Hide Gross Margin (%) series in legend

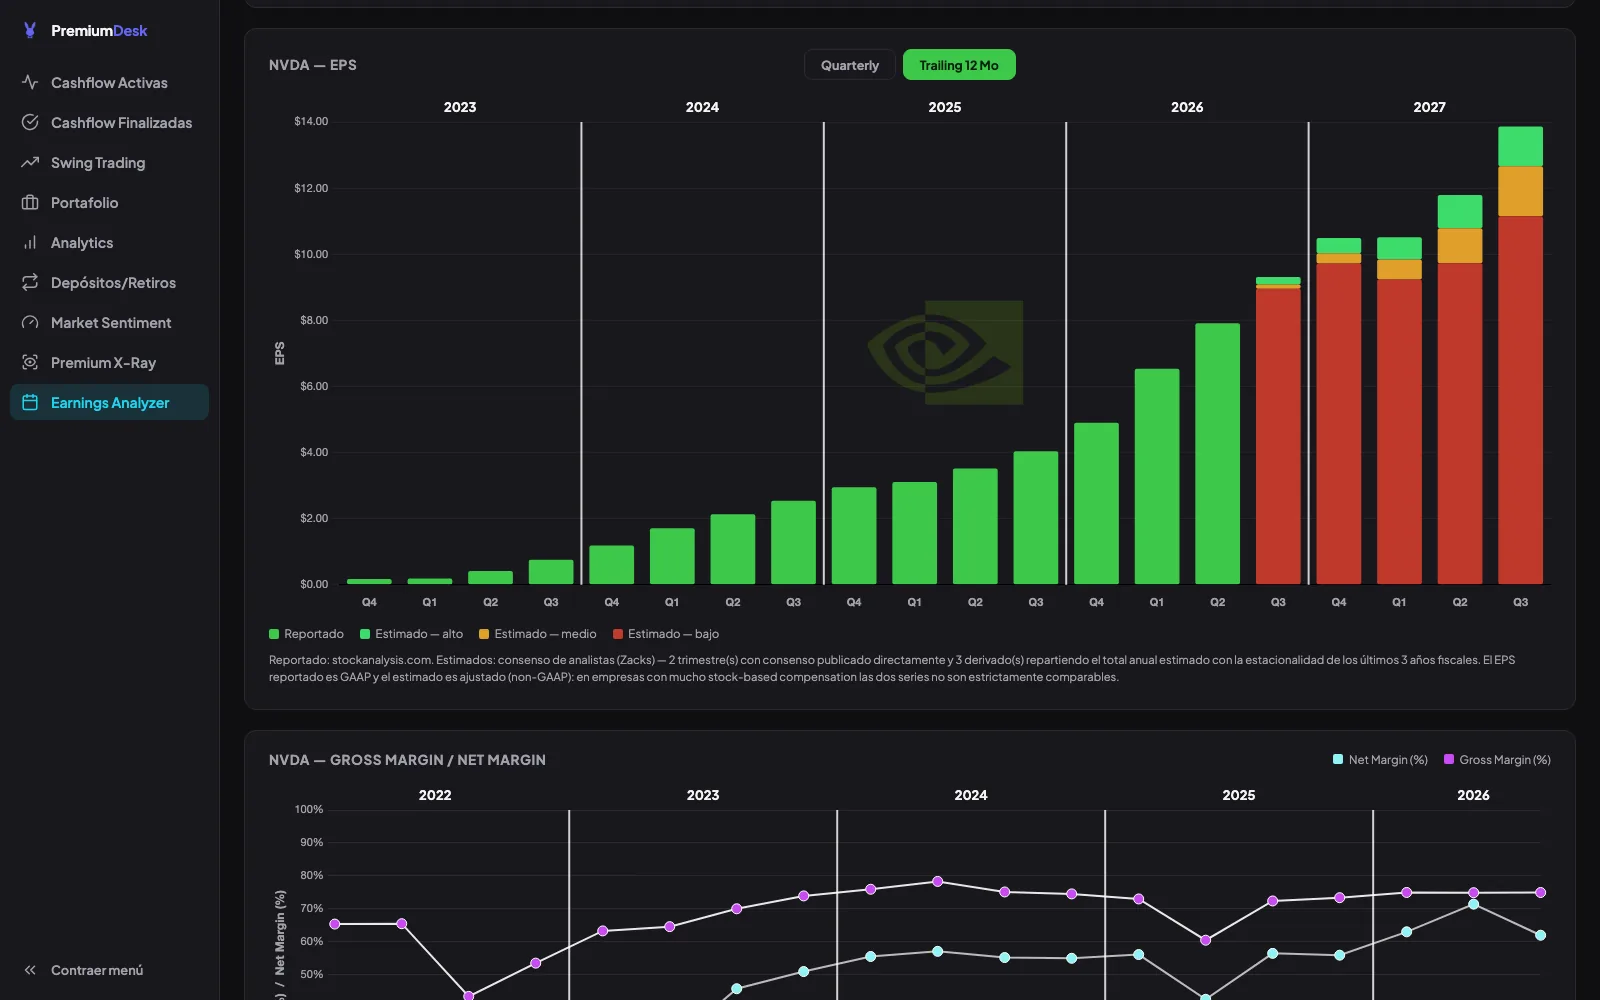1497,760
